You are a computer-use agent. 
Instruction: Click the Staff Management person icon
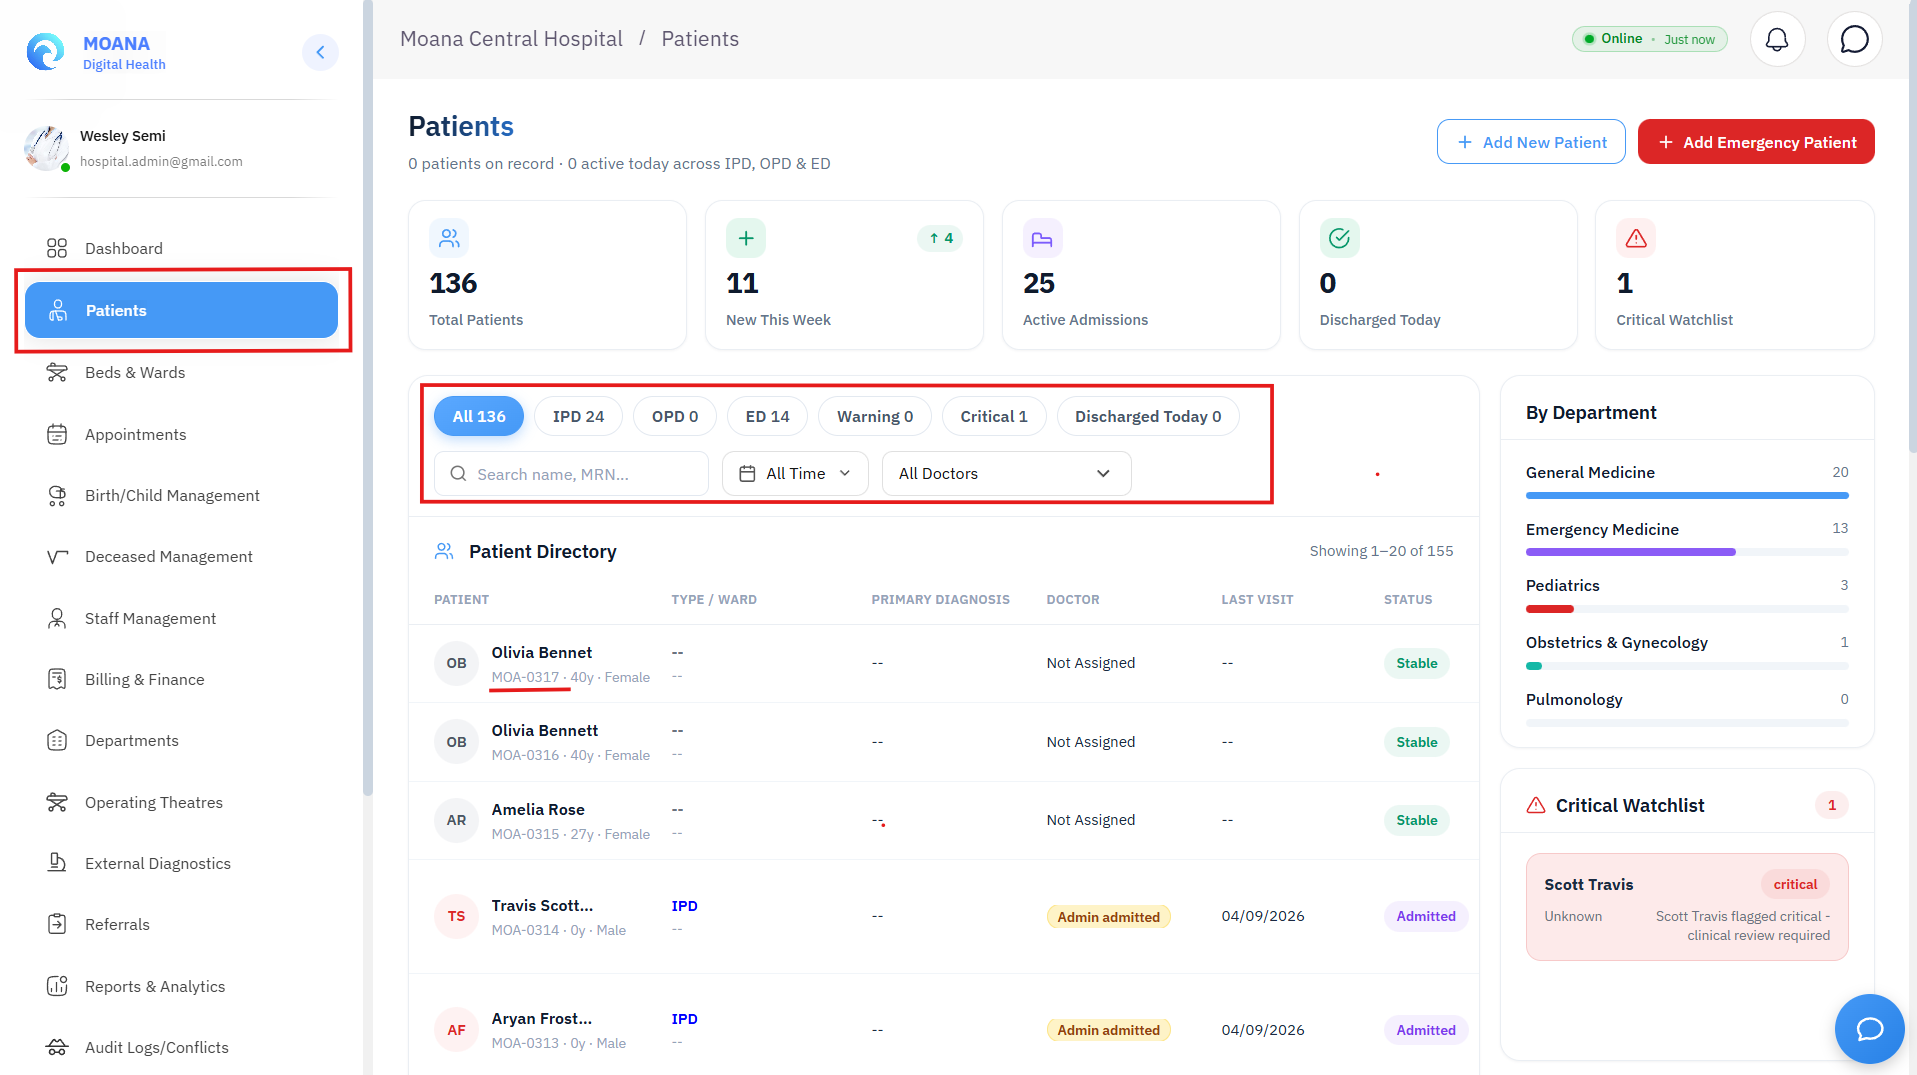pos(57,618)
